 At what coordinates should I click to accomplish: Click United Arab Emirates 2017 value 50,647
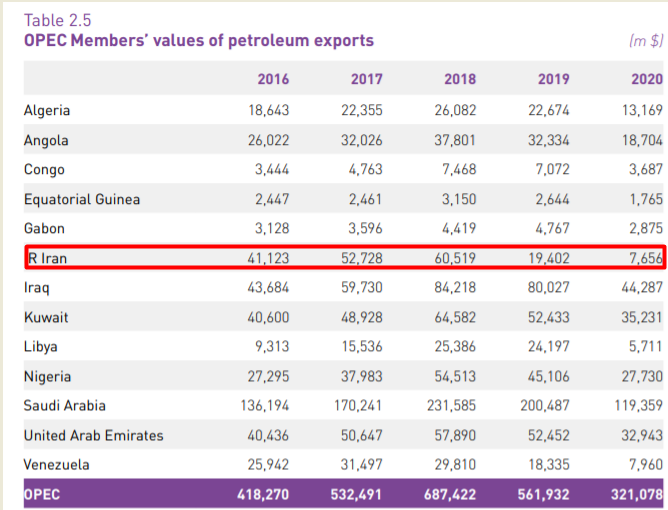362,435
